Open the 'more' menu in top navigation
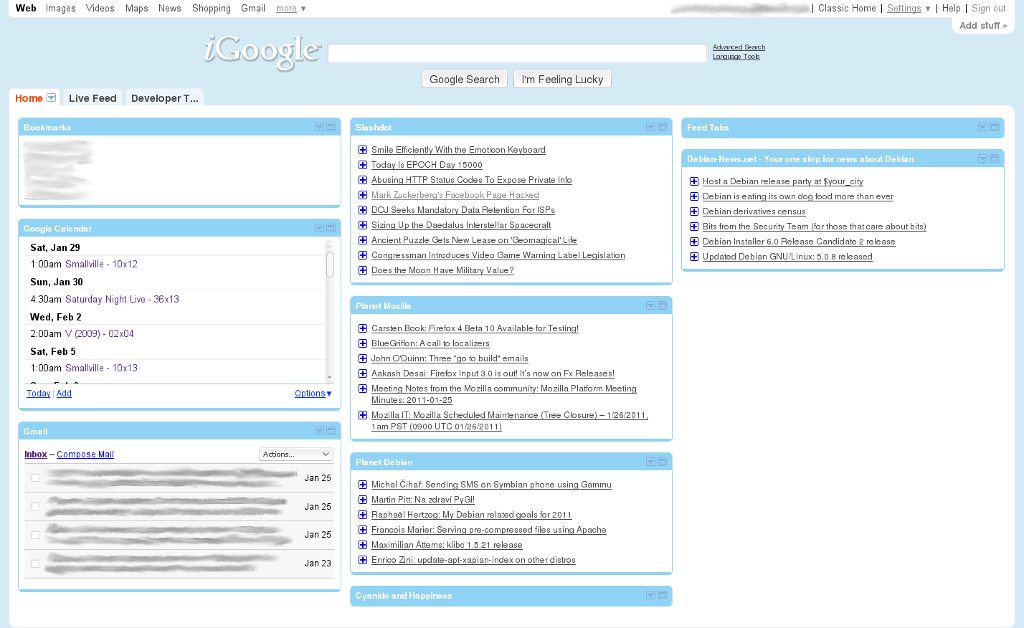The height and width of the screenshot is (628, 1024). click(291, 8)
